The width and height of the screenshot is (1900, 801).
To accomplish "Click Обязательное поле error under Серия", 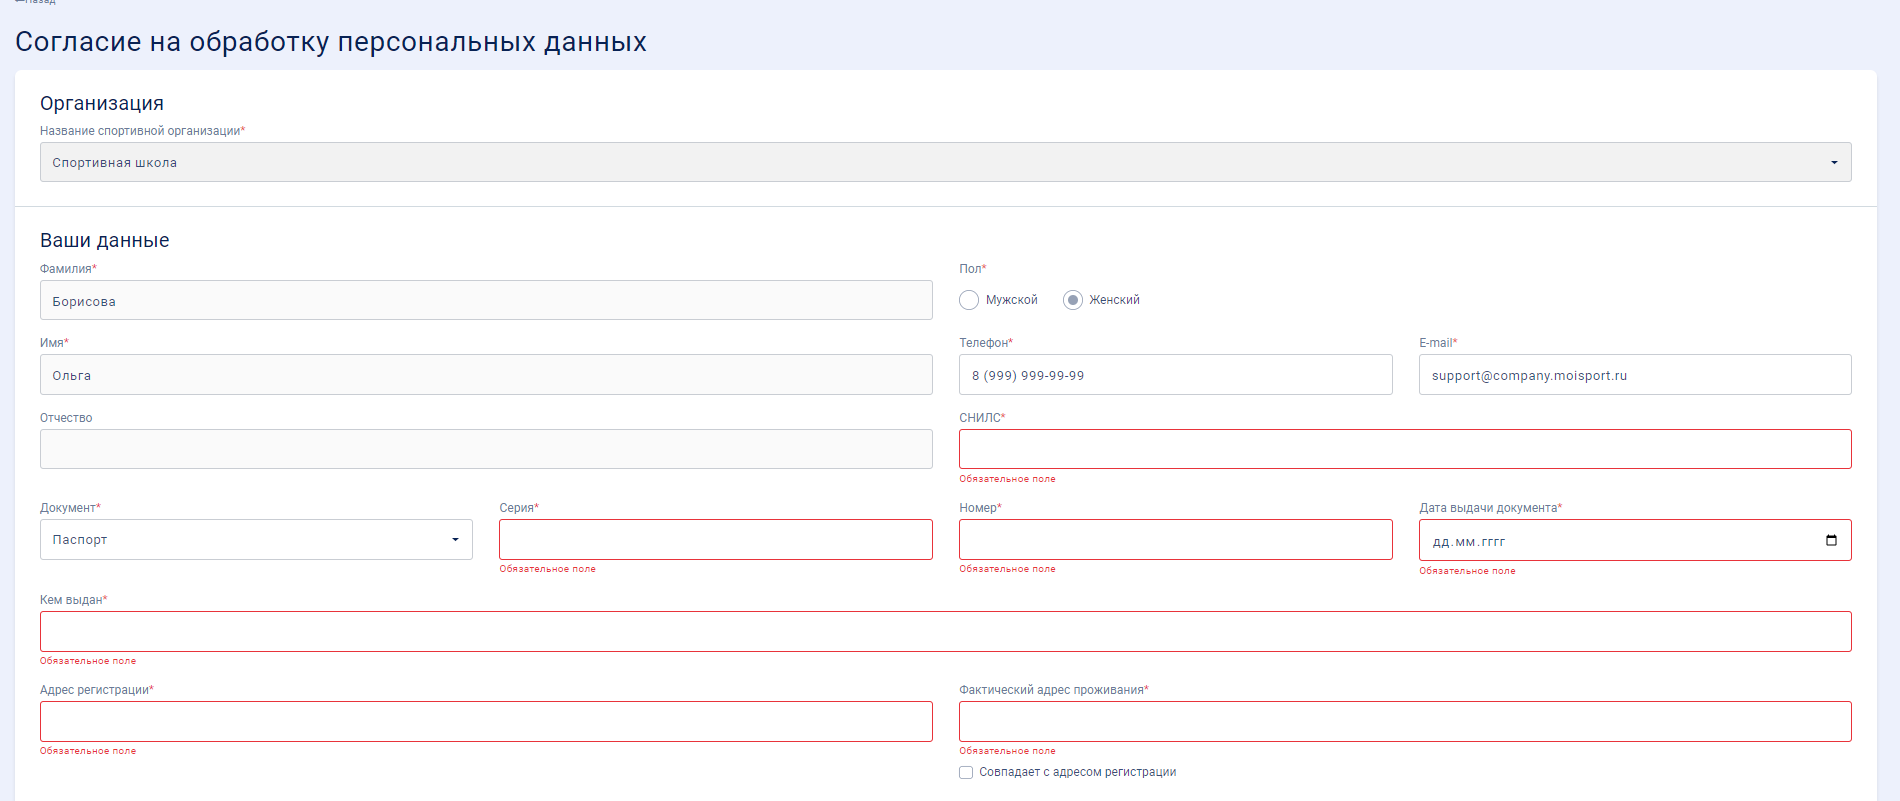I will click(547, 569).
